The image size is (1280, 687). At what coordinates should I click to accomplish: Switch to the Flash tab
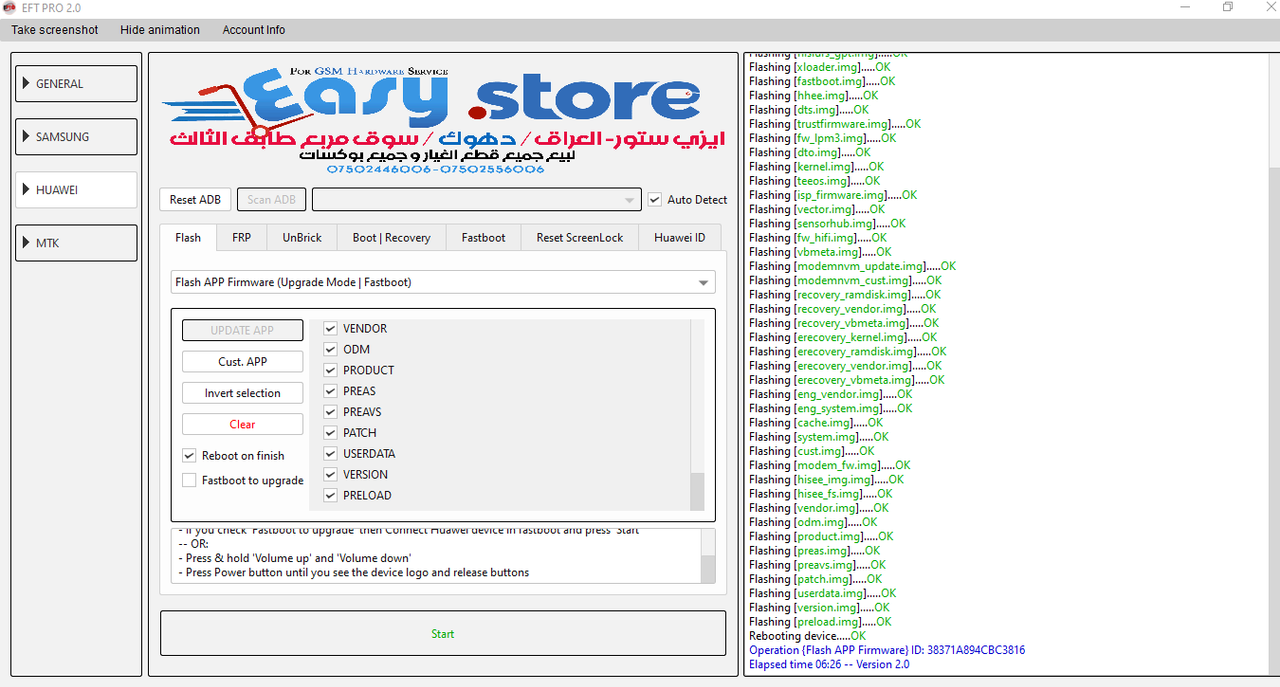188,238
